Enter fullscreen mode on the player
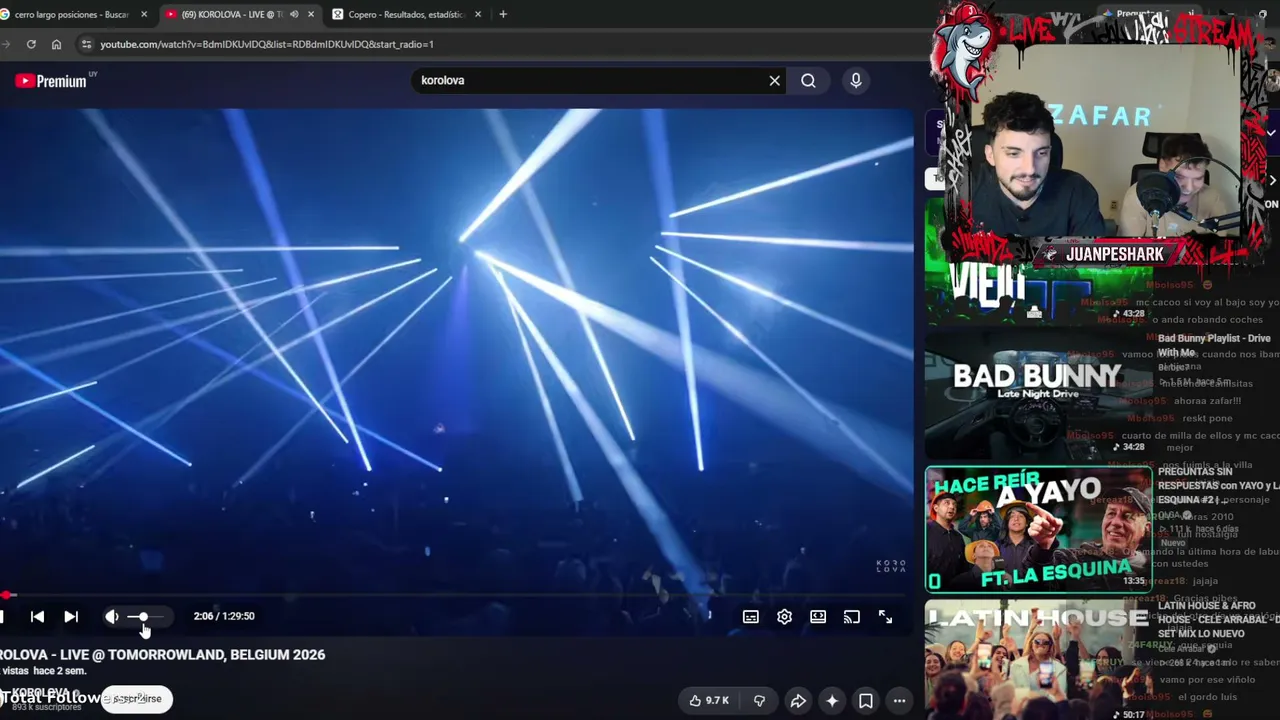1280x720 pixels. [x=886, y=617]
